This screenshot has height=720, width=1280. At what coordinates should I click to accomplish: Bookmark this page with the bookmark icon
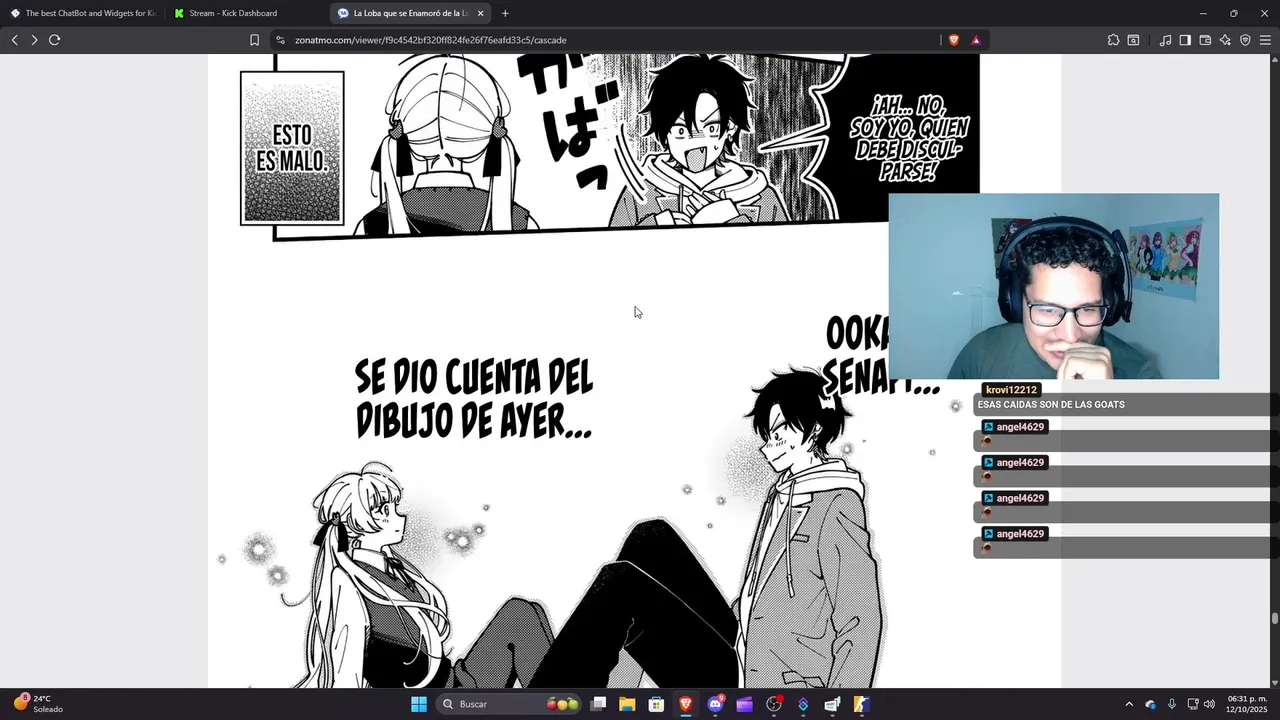[x=254, y=40]
